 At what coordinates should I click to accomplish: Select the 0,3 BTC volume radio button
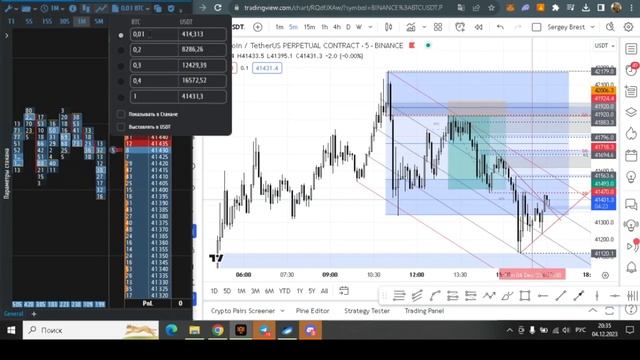coord(121,66)
